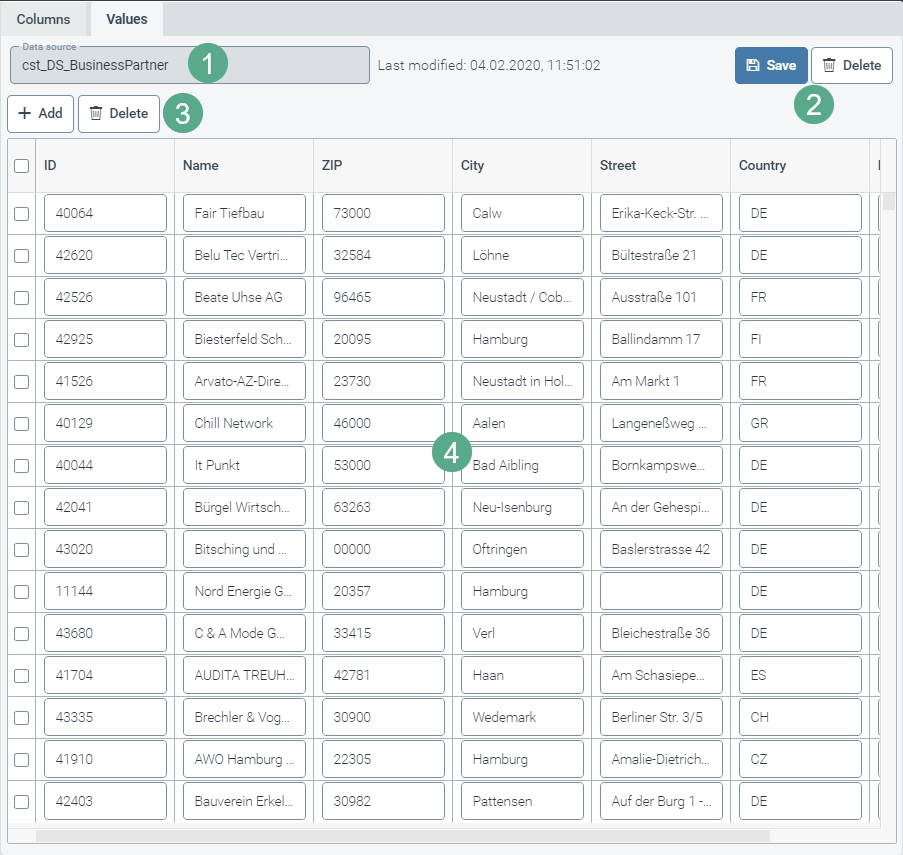The width and height of the screenshot is (903, 855).
Task: Click the Name column header
Action: (x=201, y=166)
